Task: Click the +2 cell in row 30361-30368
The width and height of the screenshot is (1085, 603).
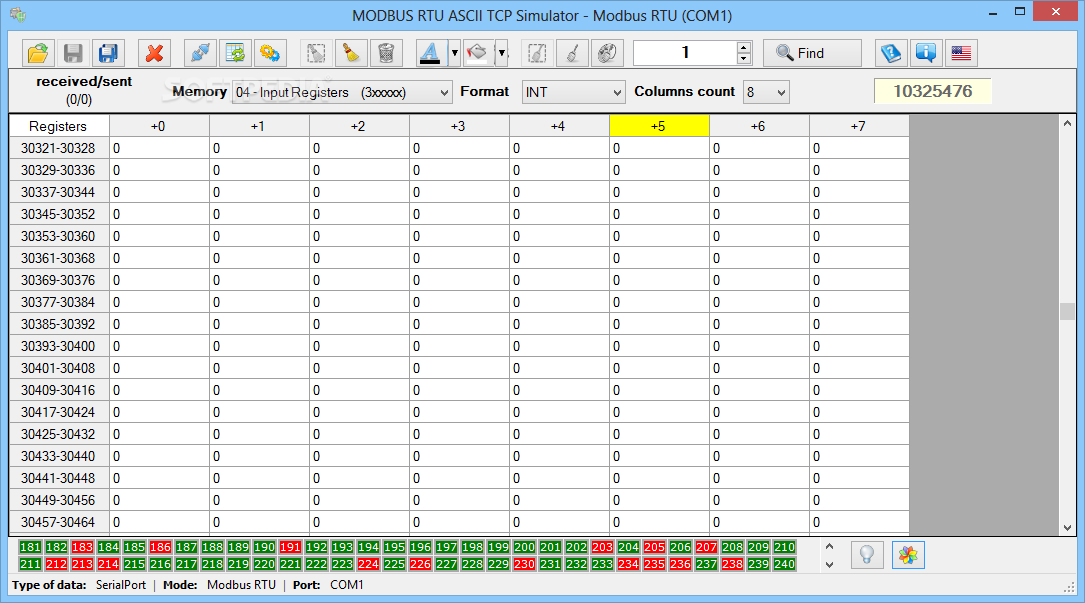Action: pyautogui.click(x=359, y=258)
